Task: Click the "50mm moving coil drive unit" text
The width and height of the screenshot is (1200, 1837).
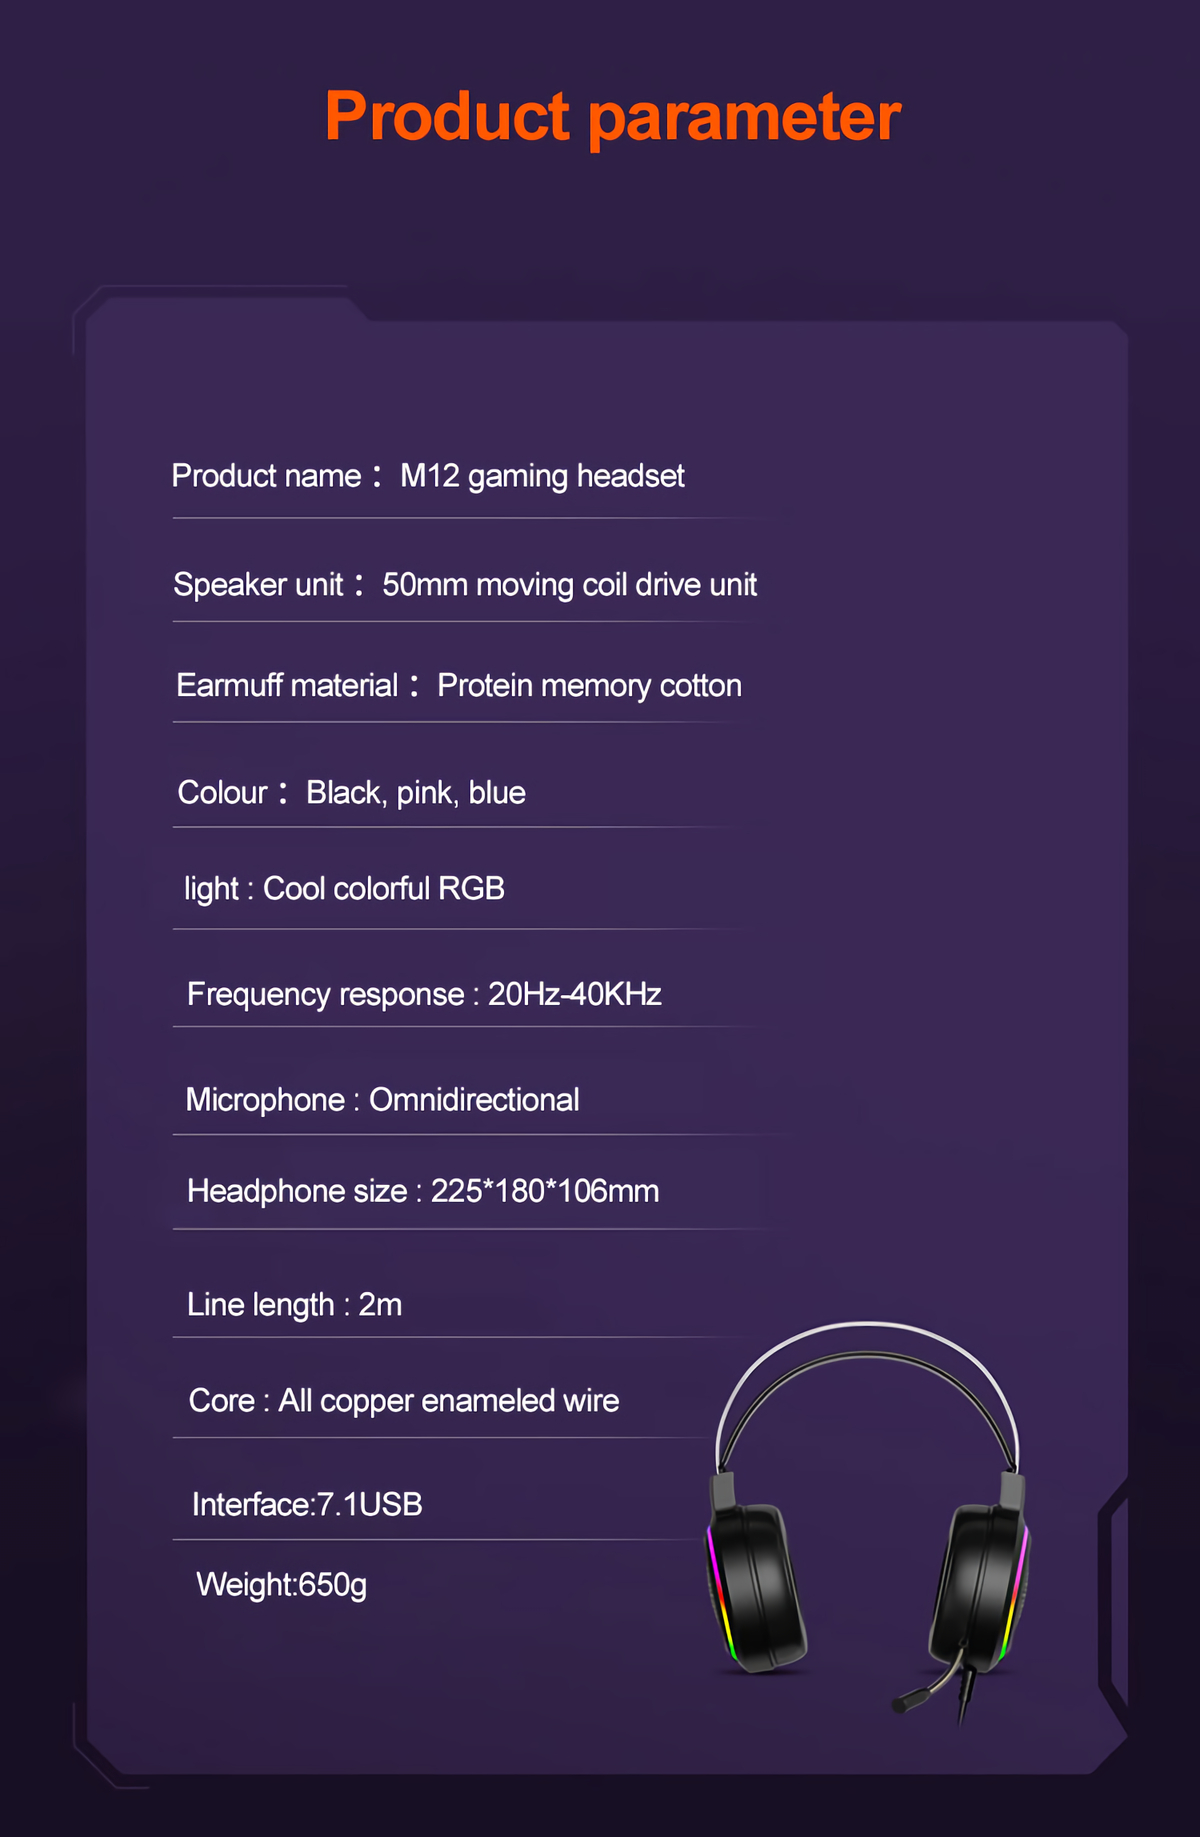Action: click(x=569, y=585)
